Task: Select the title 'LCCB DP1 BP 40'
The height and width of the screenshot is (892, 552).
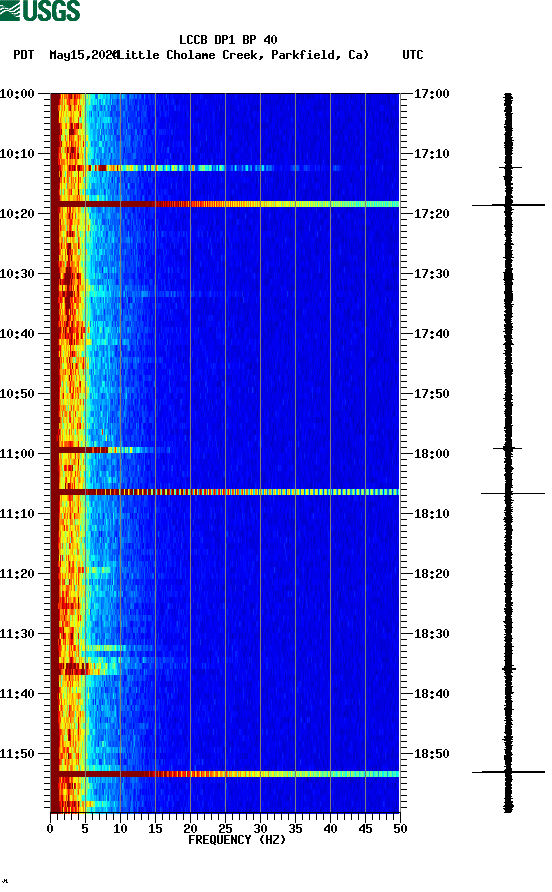Action: pos(228,40)
